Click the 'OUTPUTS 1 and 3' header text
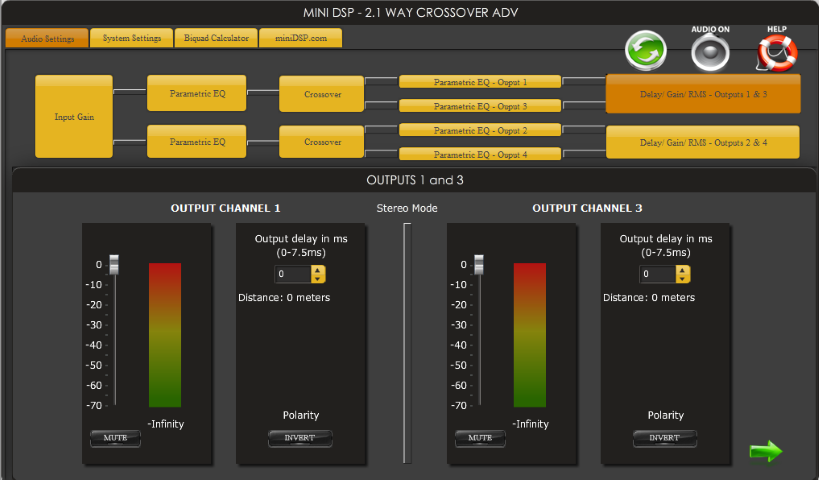819x480 pixels. click(415, 180)
